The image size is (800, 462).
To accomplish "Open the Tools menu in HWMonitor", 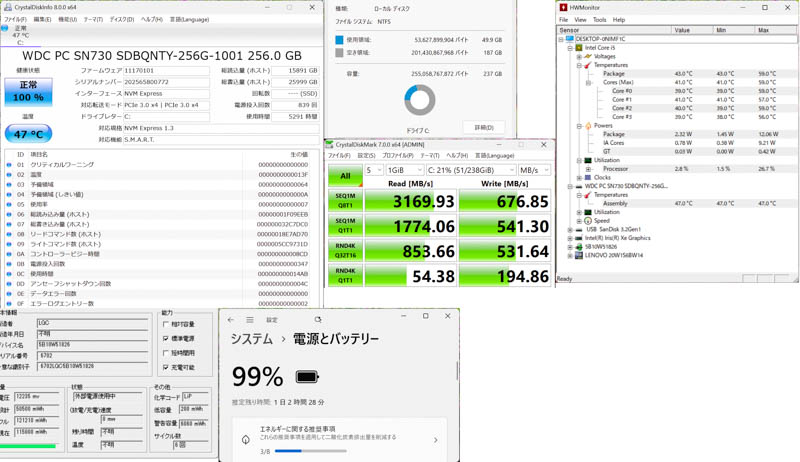I will [599, 20].
